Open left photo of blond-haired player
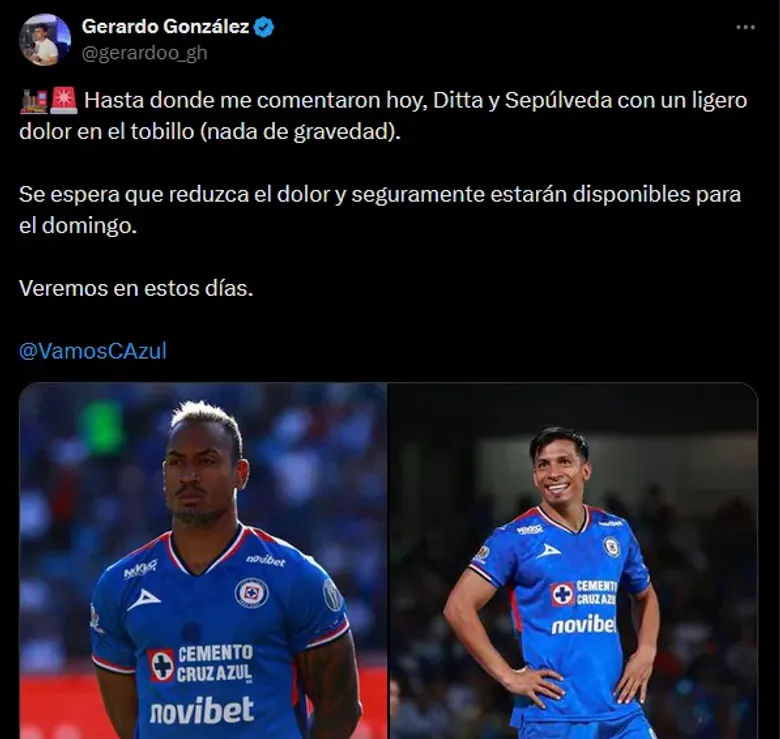This screenshot has width=780, height=739. [x=203, y=560]
